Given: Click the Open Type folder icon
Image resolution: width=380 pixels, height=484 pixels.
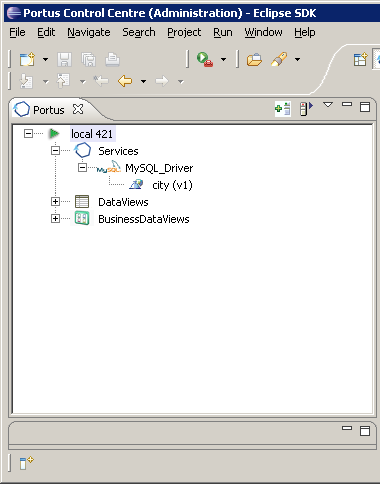Looking at the screenshot, I should pos(254,60).
